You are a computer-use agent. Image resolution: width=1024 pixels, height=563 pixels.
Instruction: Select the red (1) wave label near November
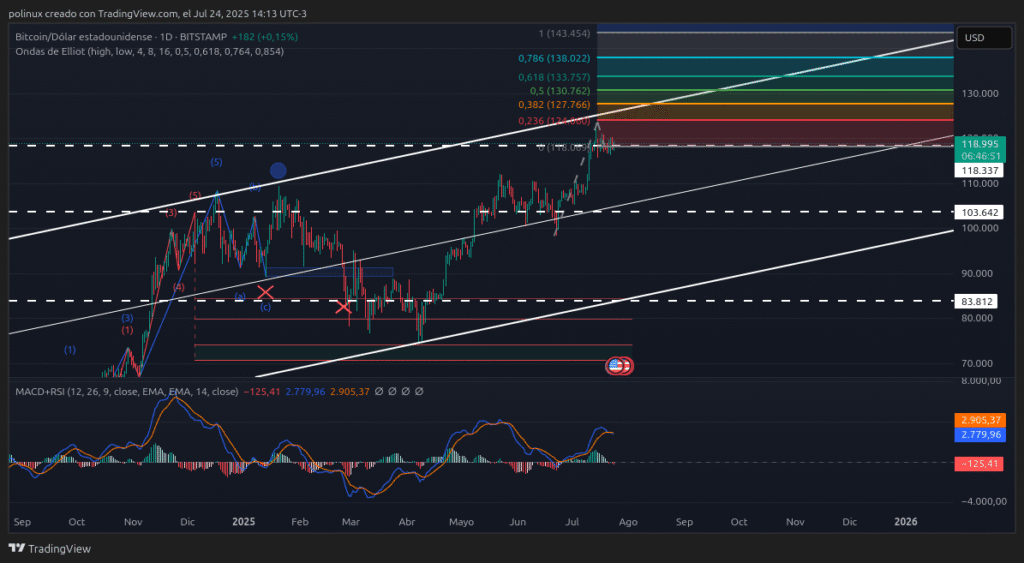click(x=127, y=330)
